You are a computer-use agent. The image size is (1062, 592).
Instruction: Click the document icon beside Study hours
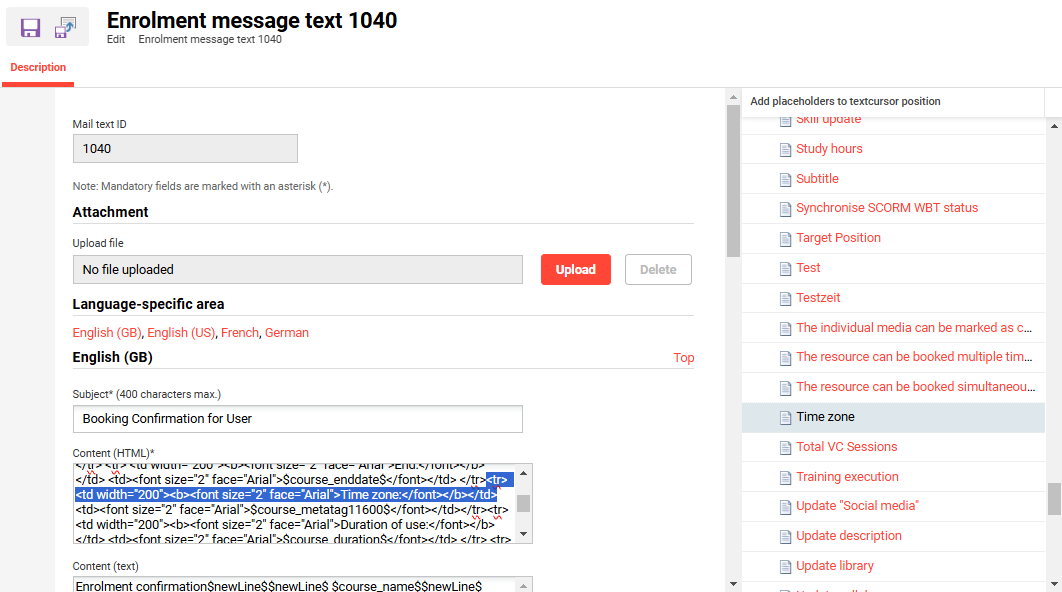pos(785,149)
